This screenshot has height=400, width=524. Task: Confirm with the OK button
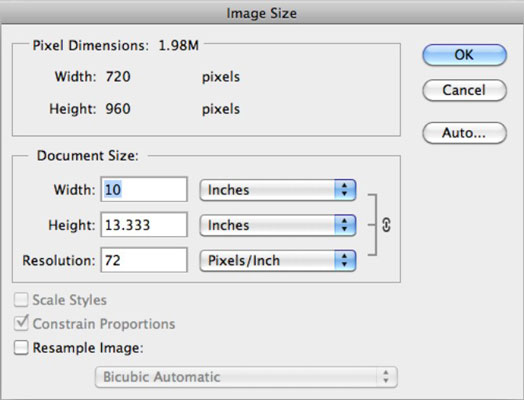pos(465,55)
